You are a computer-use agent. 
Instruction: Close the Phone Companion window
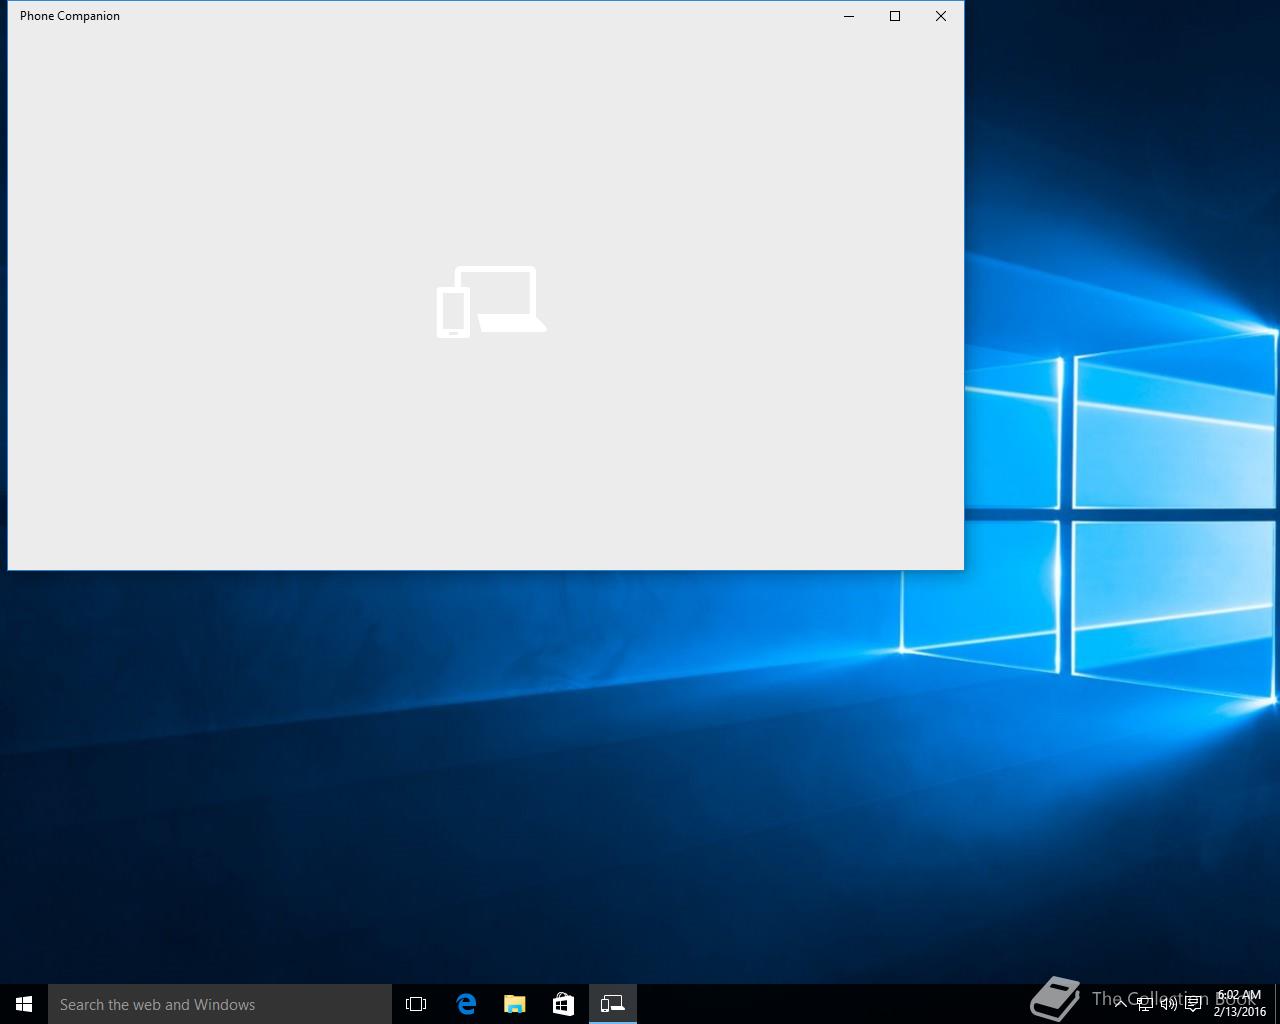pos(941,16)
